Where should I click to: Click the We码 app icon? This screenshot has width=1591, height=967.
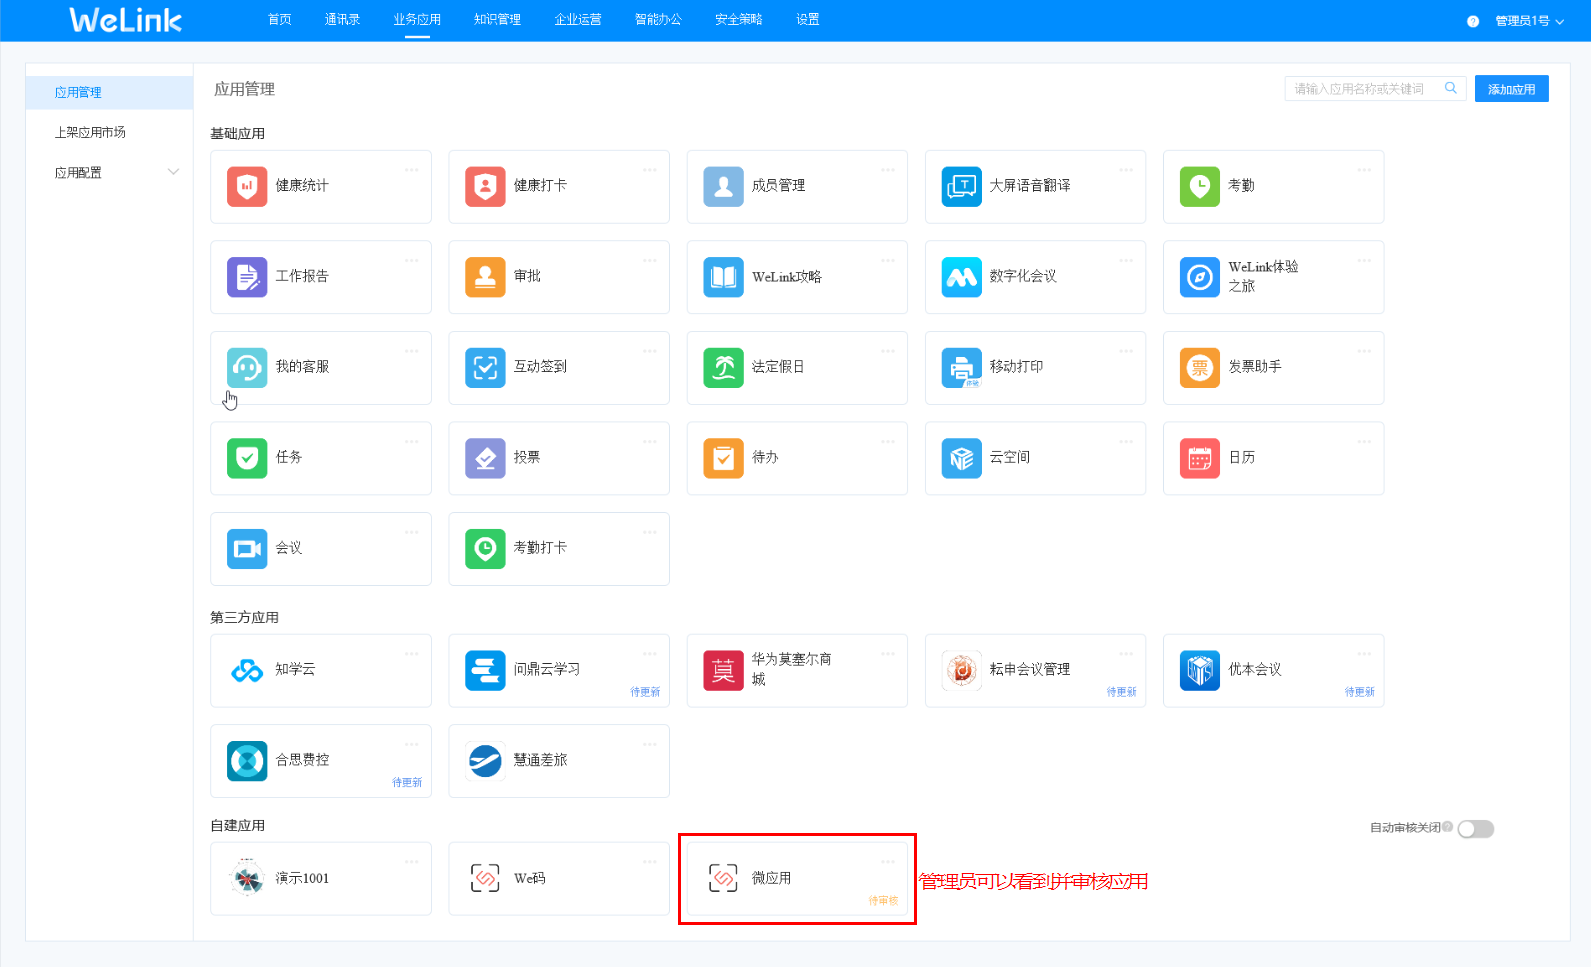485,878
